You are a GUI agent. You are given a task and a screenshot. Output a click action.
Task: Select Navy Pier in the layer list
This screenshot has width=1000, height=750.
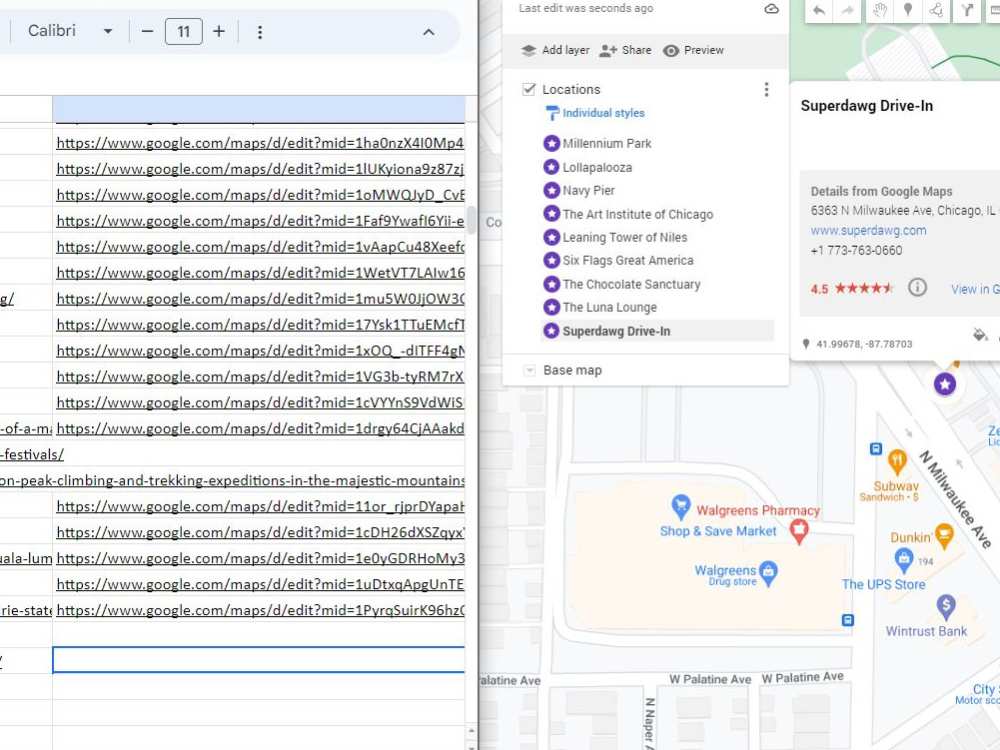(x=589, y=190)
